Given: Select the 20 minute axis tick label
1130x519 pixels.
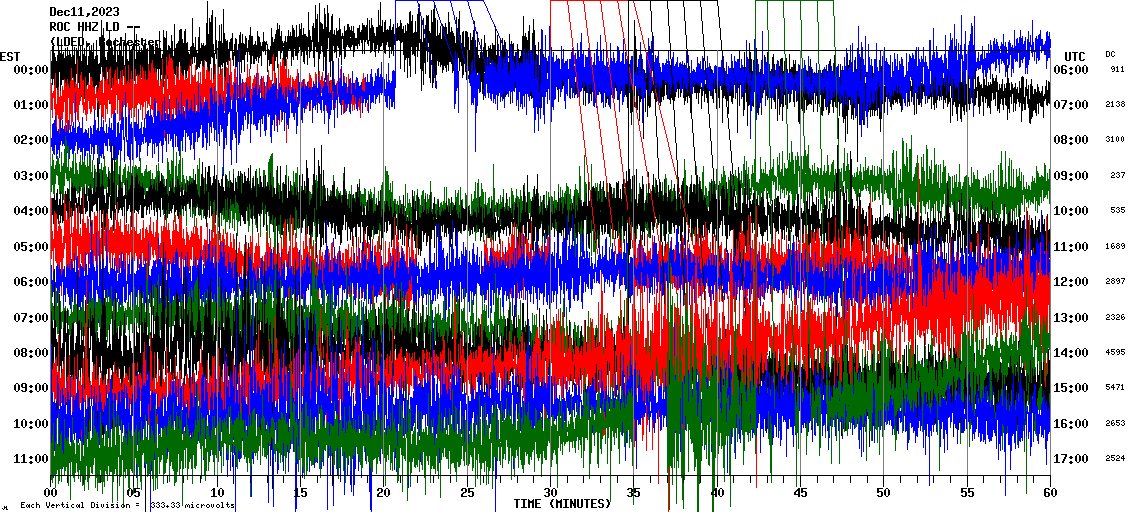Looking at the screenshot, I should [x=384, y=493].
